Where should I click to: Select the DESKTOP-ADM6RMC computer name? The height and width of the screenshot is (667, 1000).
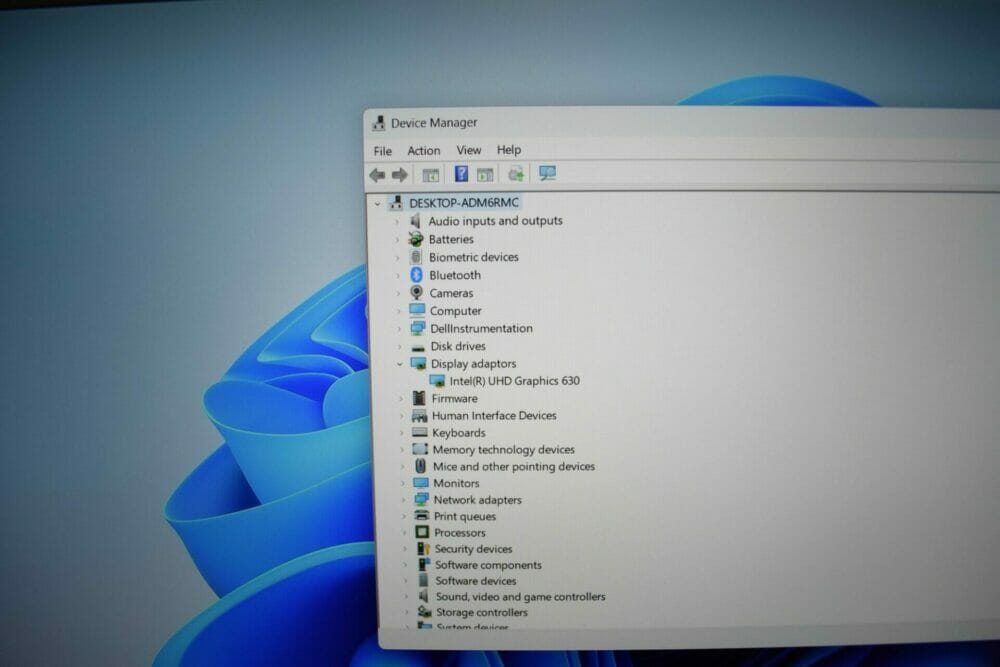(x=464, y=203)
